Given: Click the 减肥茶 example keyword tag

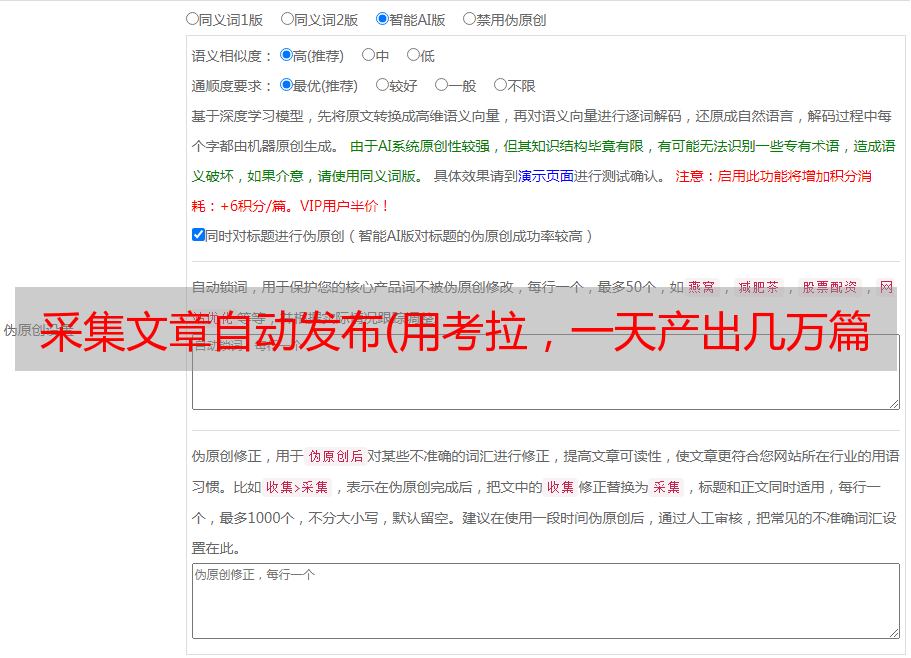Looking at the screenshot, I should pyautogui.click(x=758, y=287).
